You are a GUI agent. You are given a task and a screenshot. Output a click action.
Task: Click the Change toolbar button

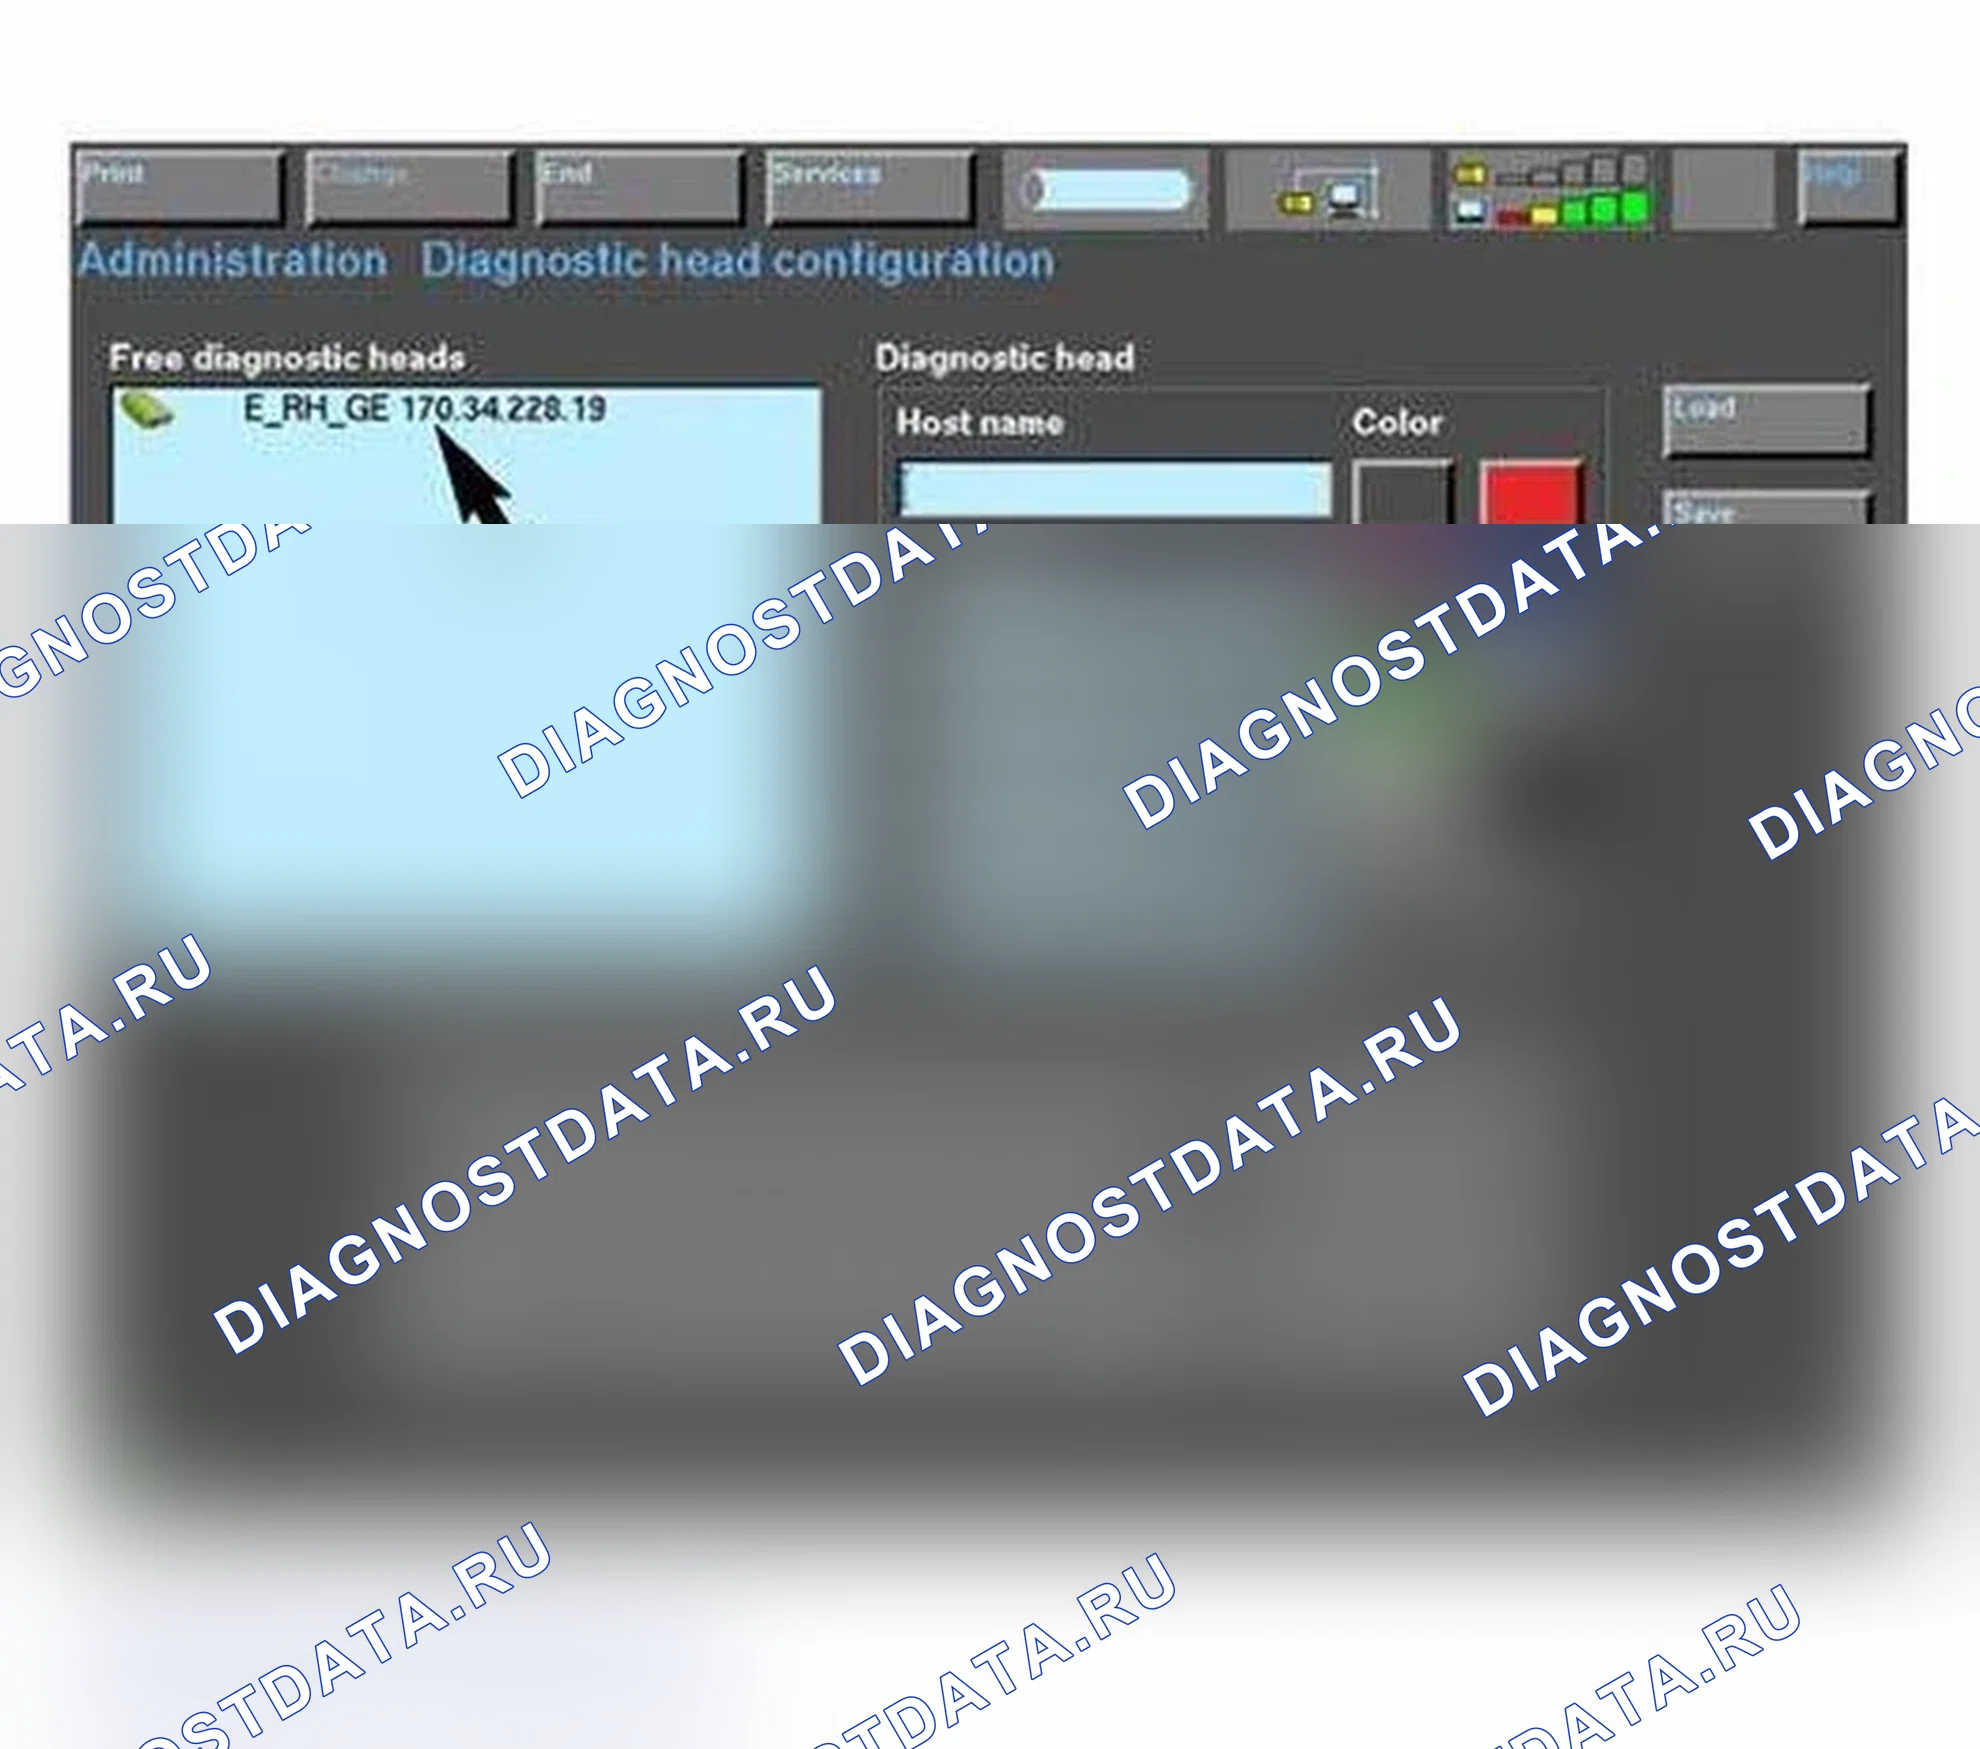[410, 187]
